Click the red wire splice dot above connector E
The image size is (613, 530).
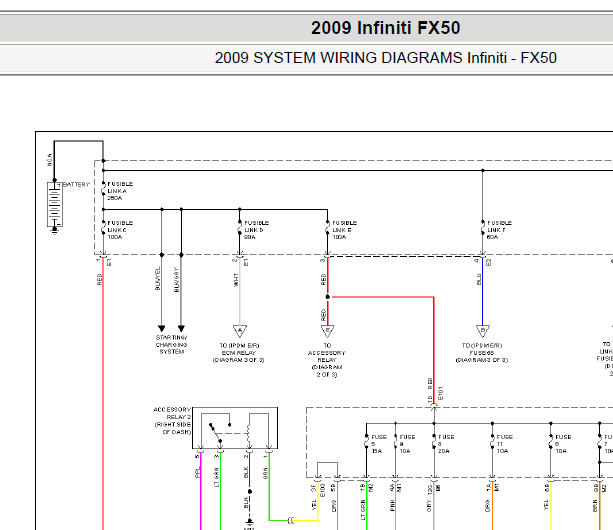(328, 297)
